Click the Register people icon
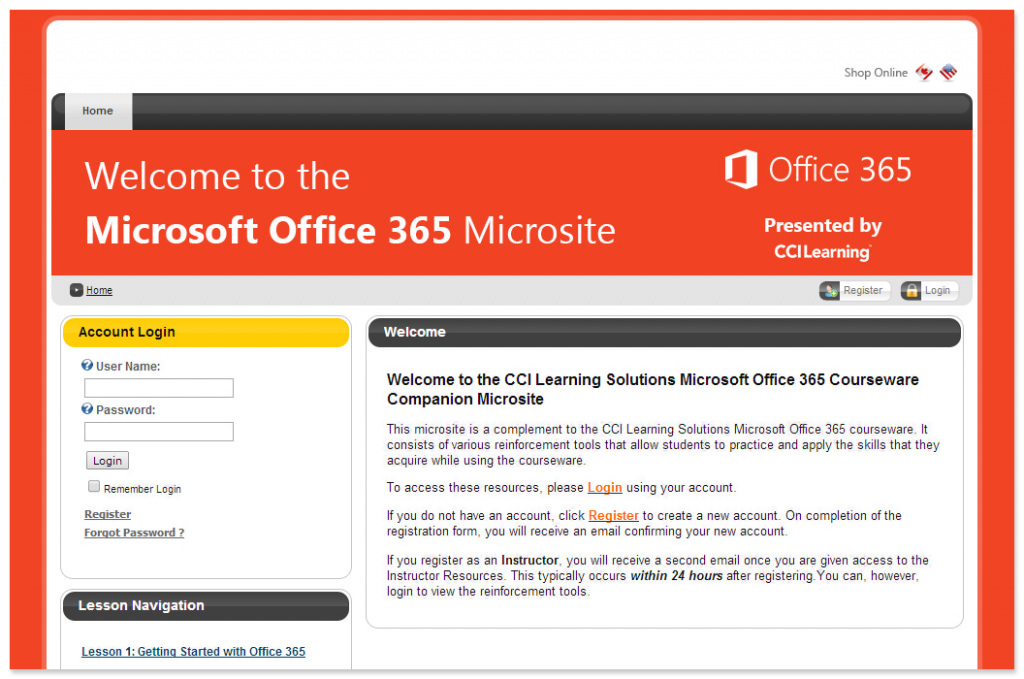The width and height of the screenshot is (1024, 679). (x=831, y=290)
